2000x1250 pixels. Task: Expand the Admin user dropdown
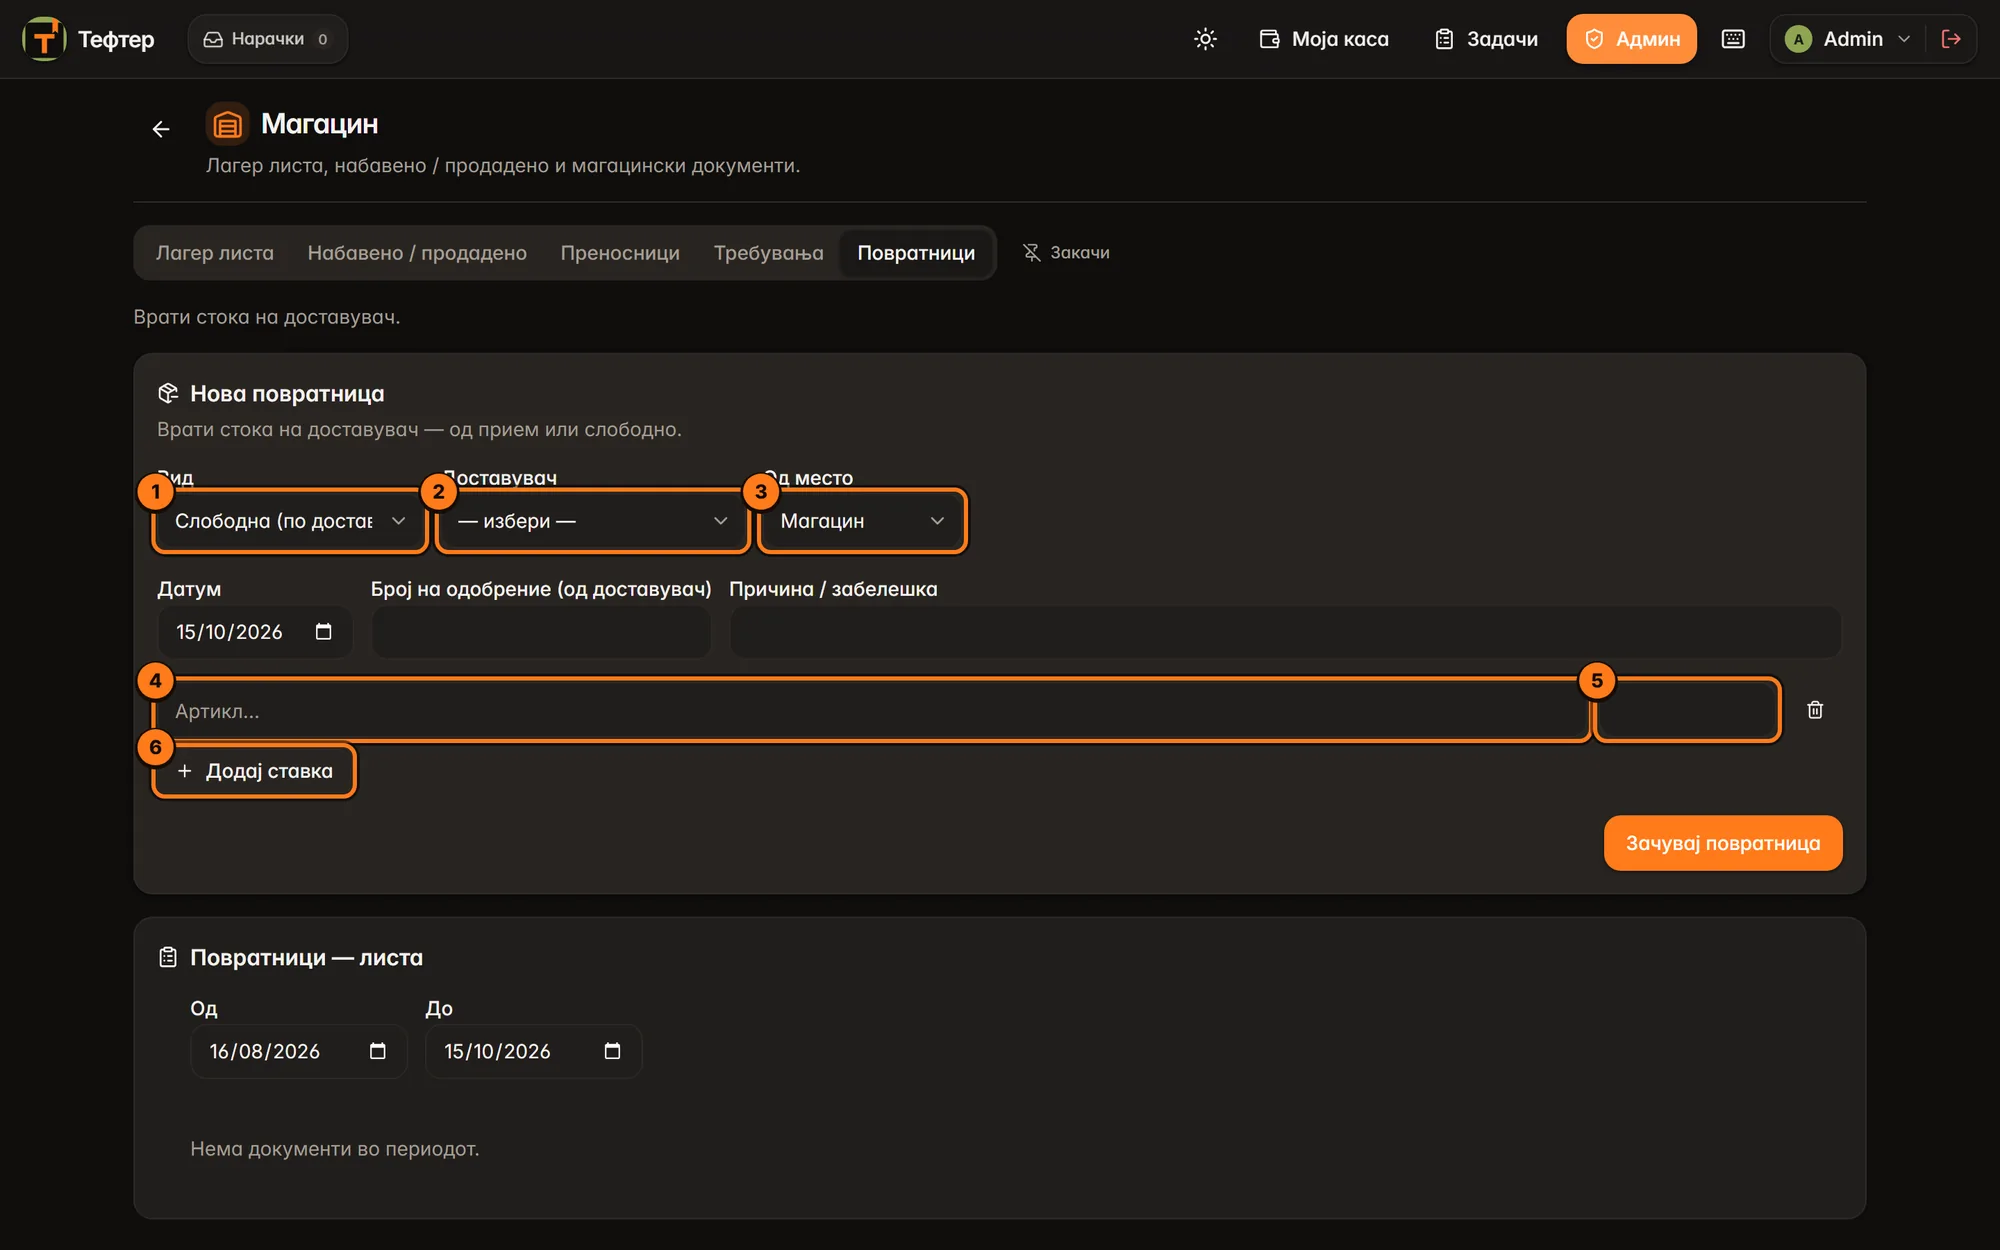point(1847,39)
